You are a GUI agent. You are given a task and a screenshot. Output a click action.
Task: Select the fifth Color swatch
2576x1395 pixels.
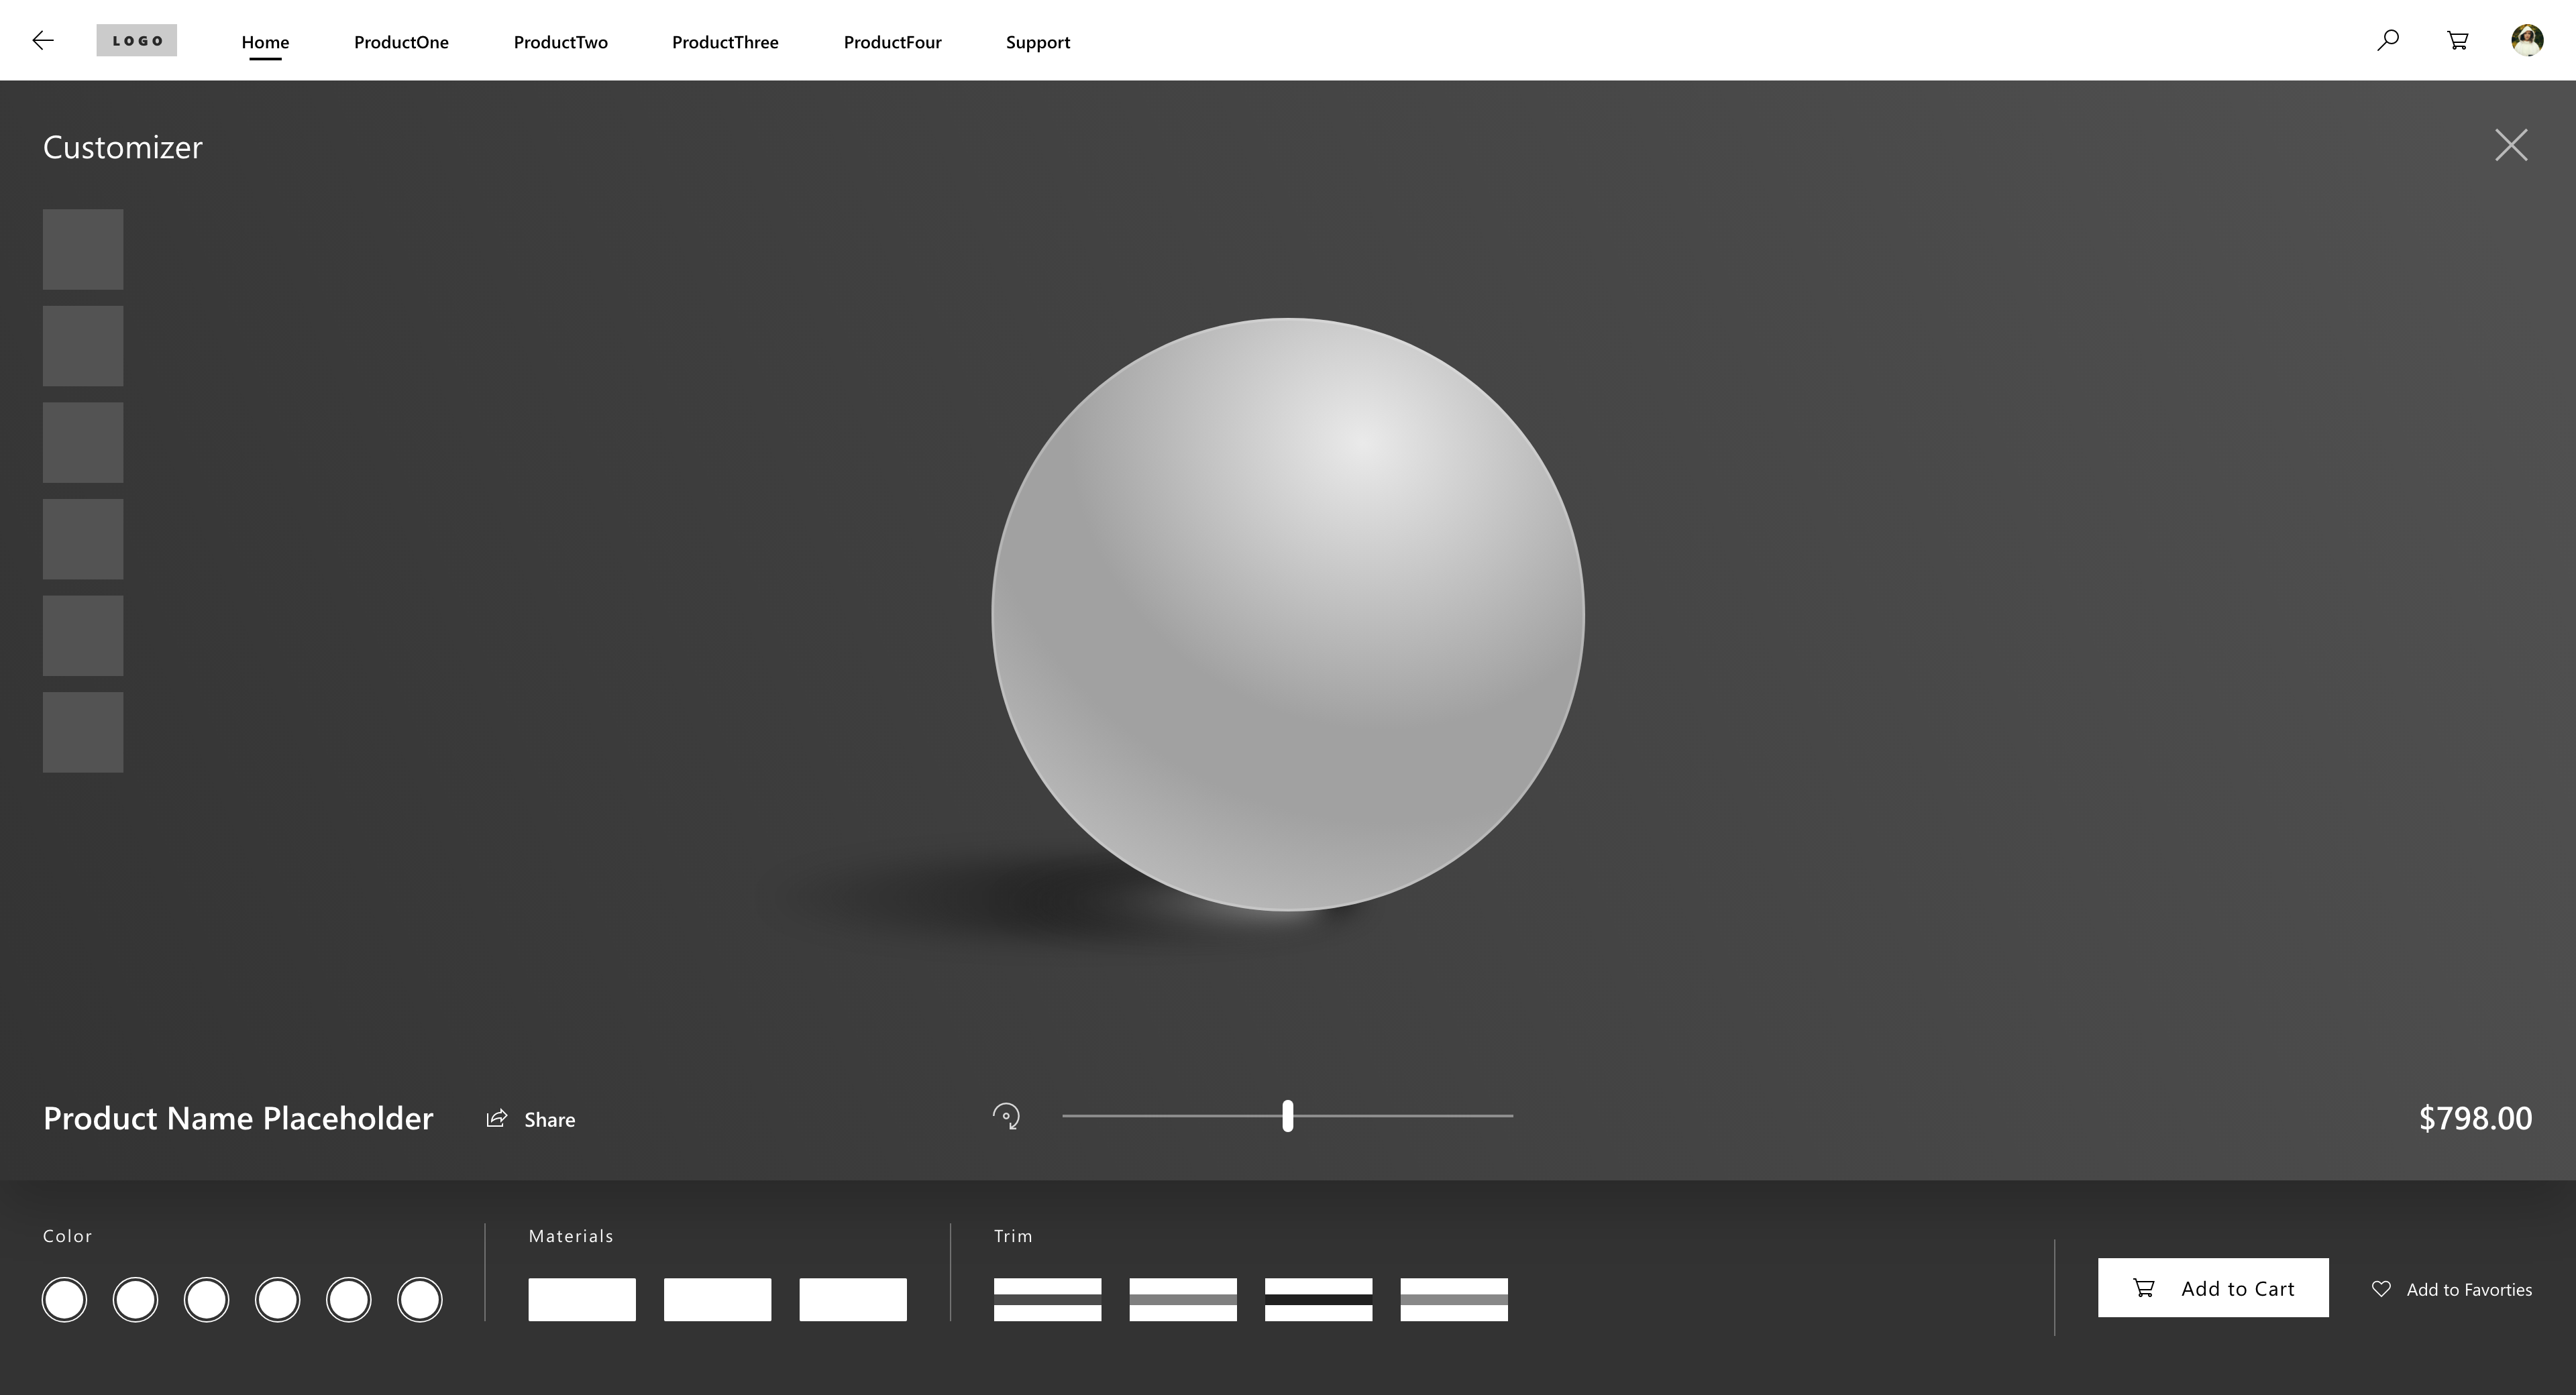348,1300
